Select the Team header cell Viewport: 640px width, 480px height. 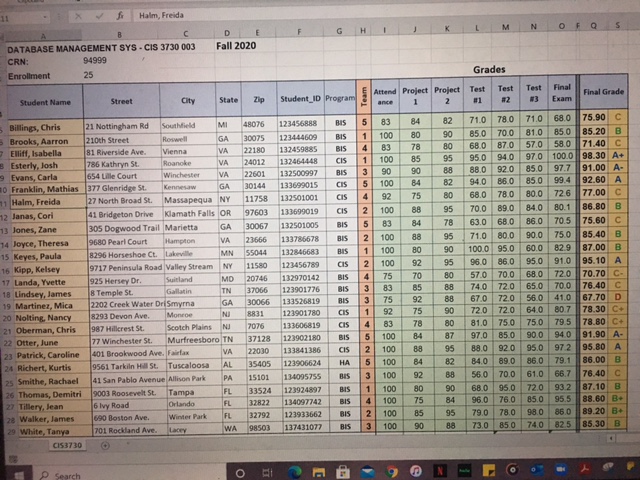[x=364, y=97]
